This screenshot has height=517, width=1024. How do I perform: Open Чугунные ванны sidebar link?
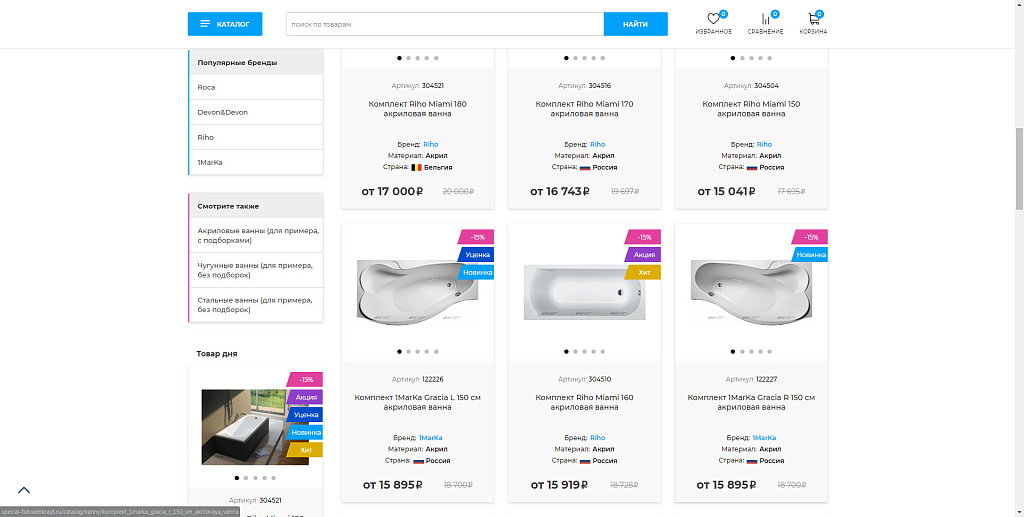tap(256, 270)
